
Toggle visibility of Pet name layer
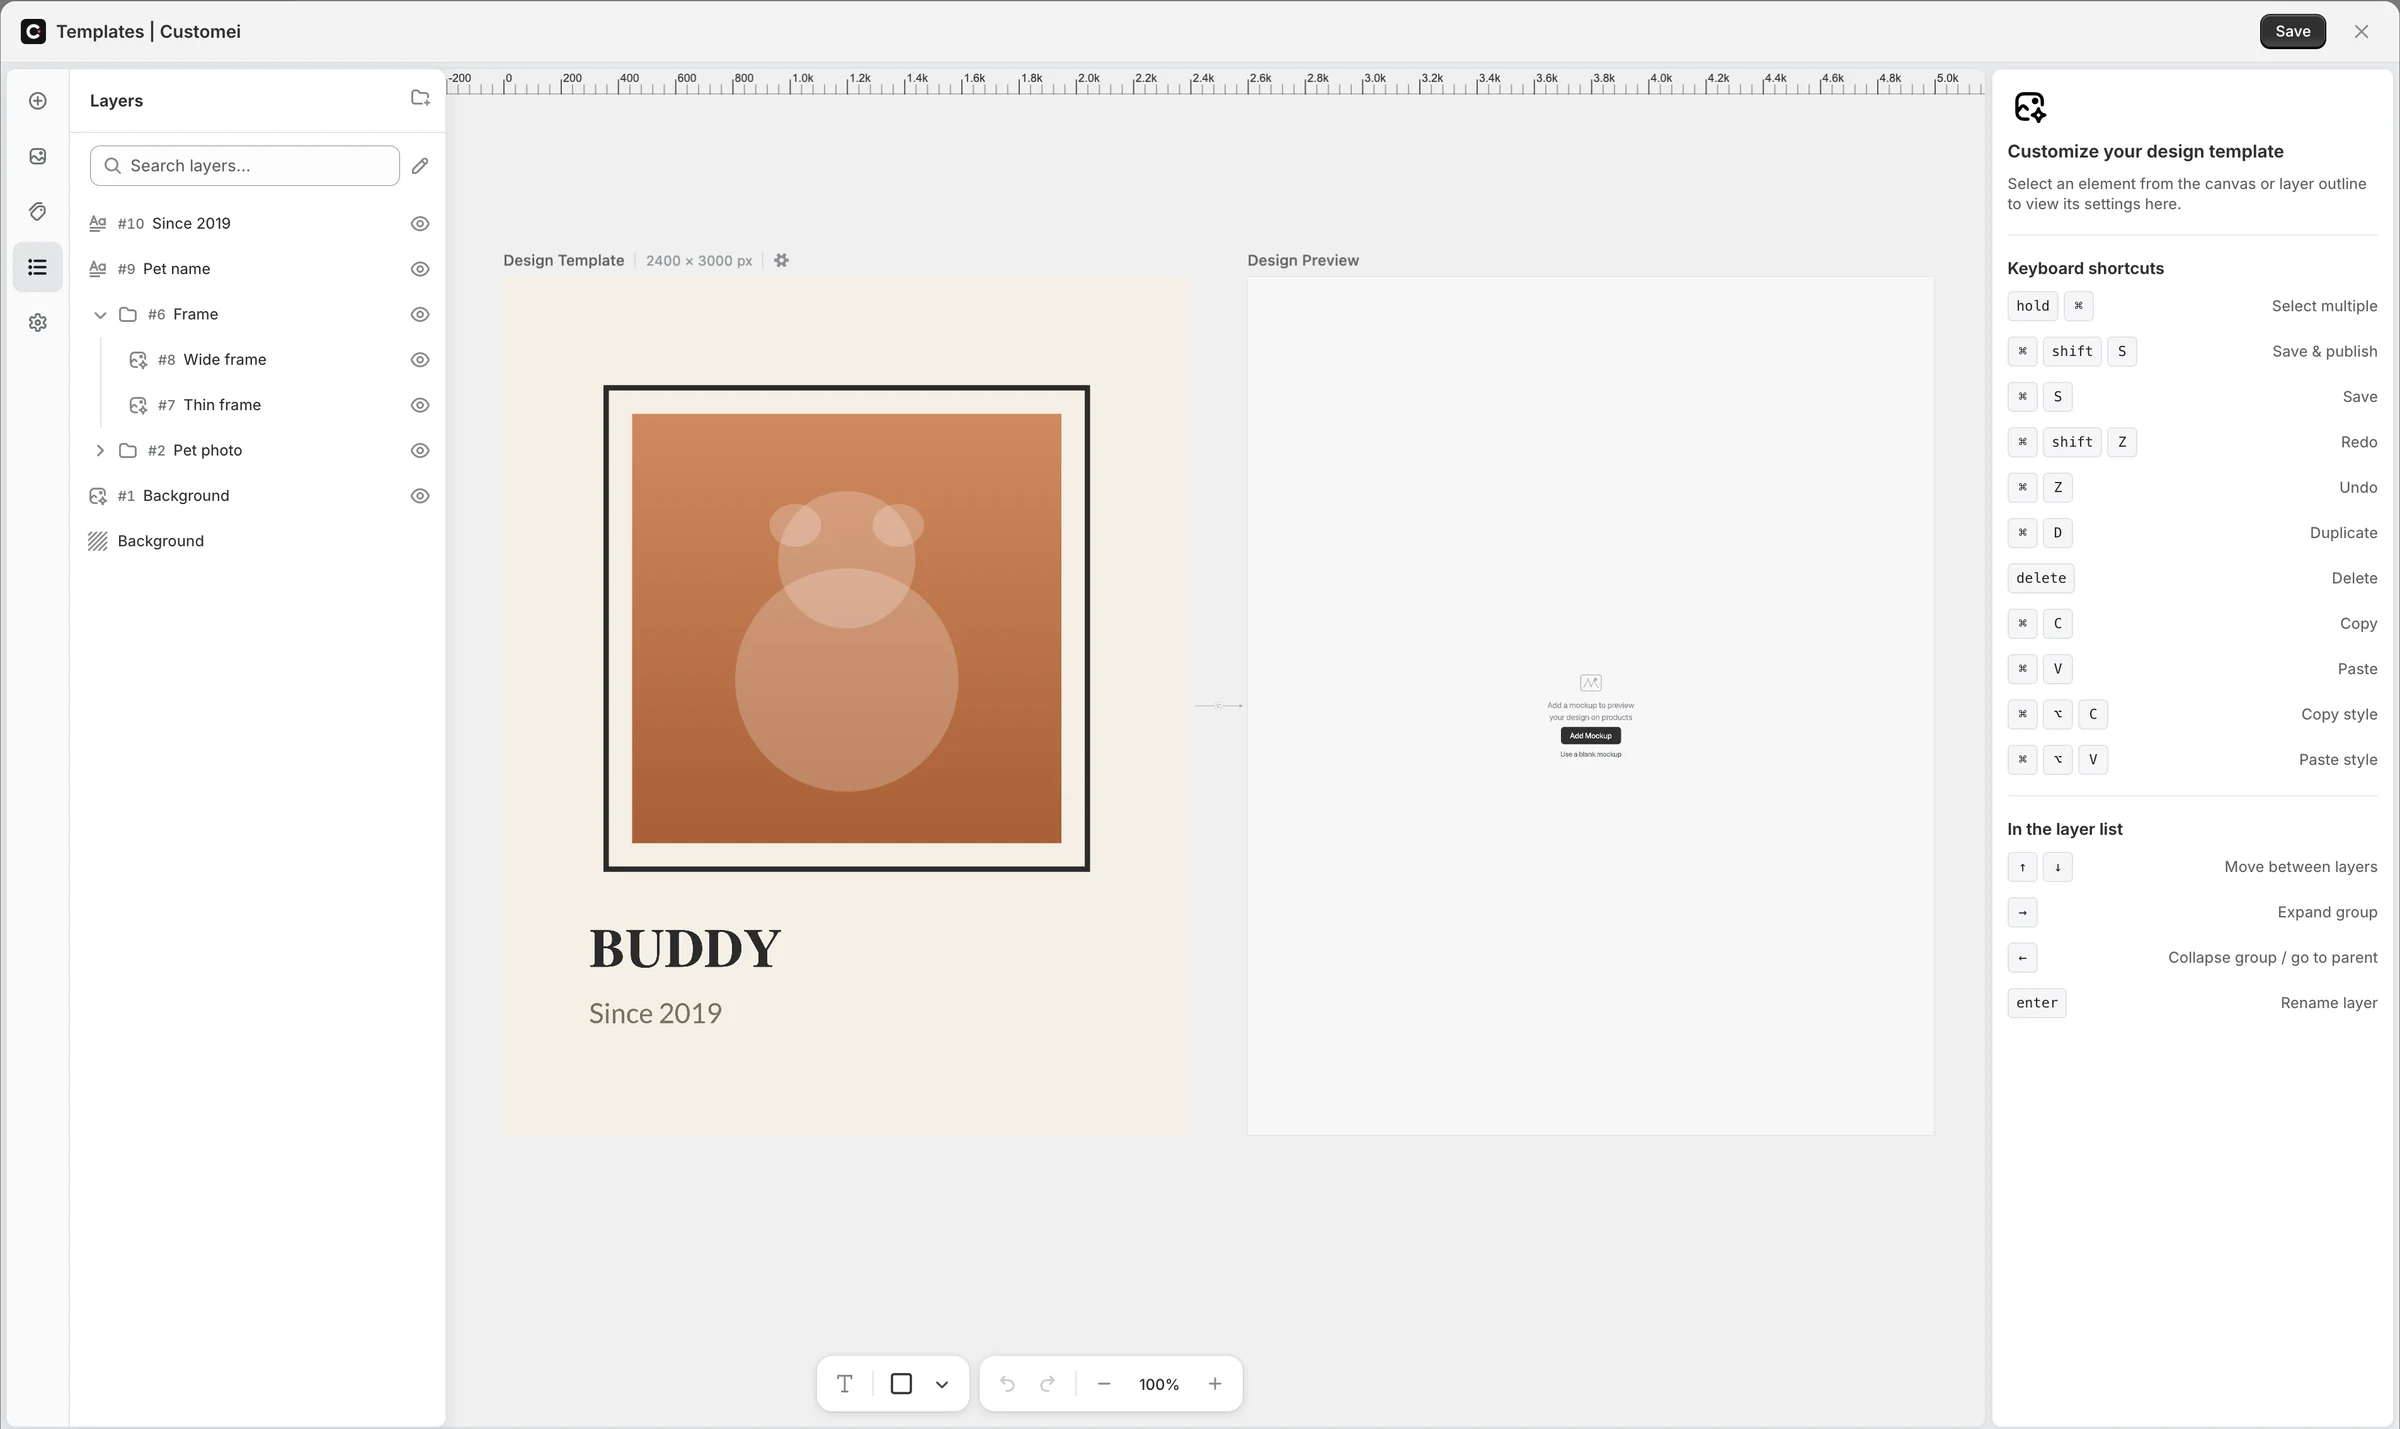(420, 269)
